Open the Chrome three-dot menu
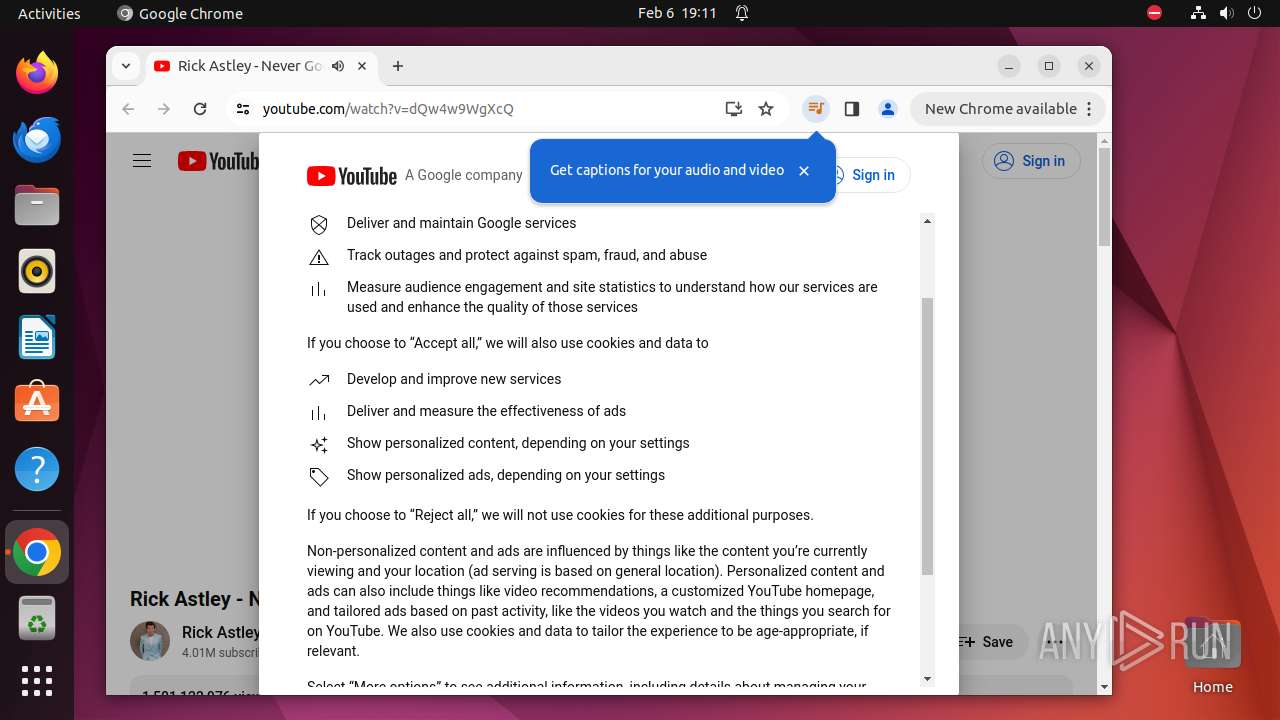Image resolution: width=1280 pixels, height=720 pixels. point(1089,109)
